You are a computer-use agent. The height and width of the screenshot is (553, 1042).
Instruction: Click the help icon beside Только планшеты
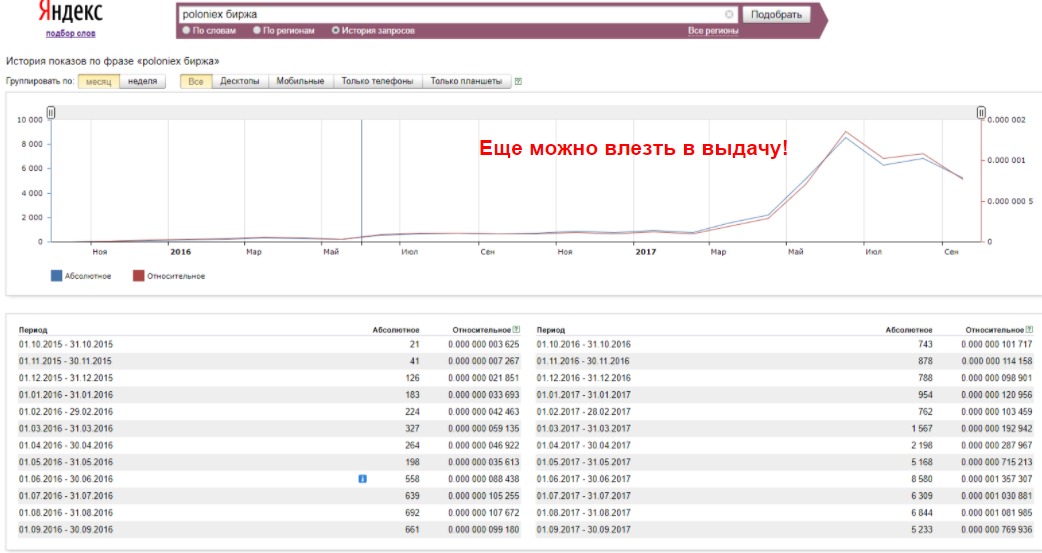pyautogui.click(x=518, y=82)
